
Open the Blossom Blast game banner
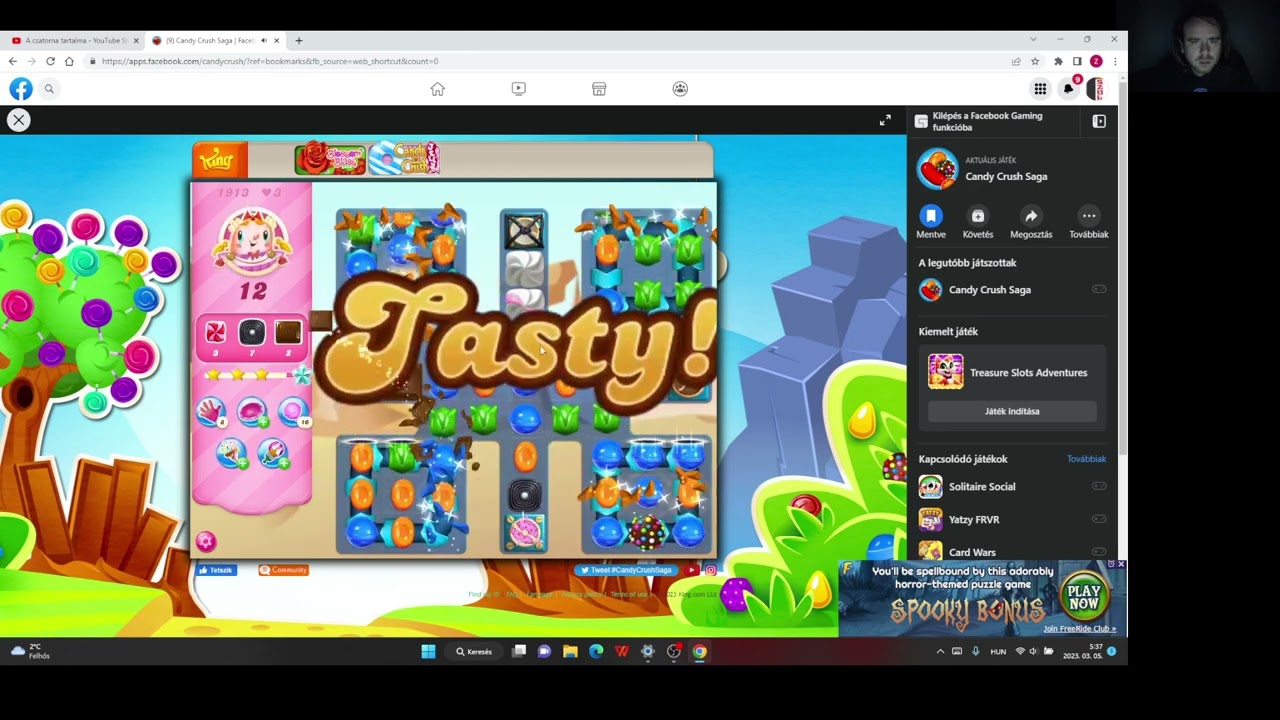[330, 158]
